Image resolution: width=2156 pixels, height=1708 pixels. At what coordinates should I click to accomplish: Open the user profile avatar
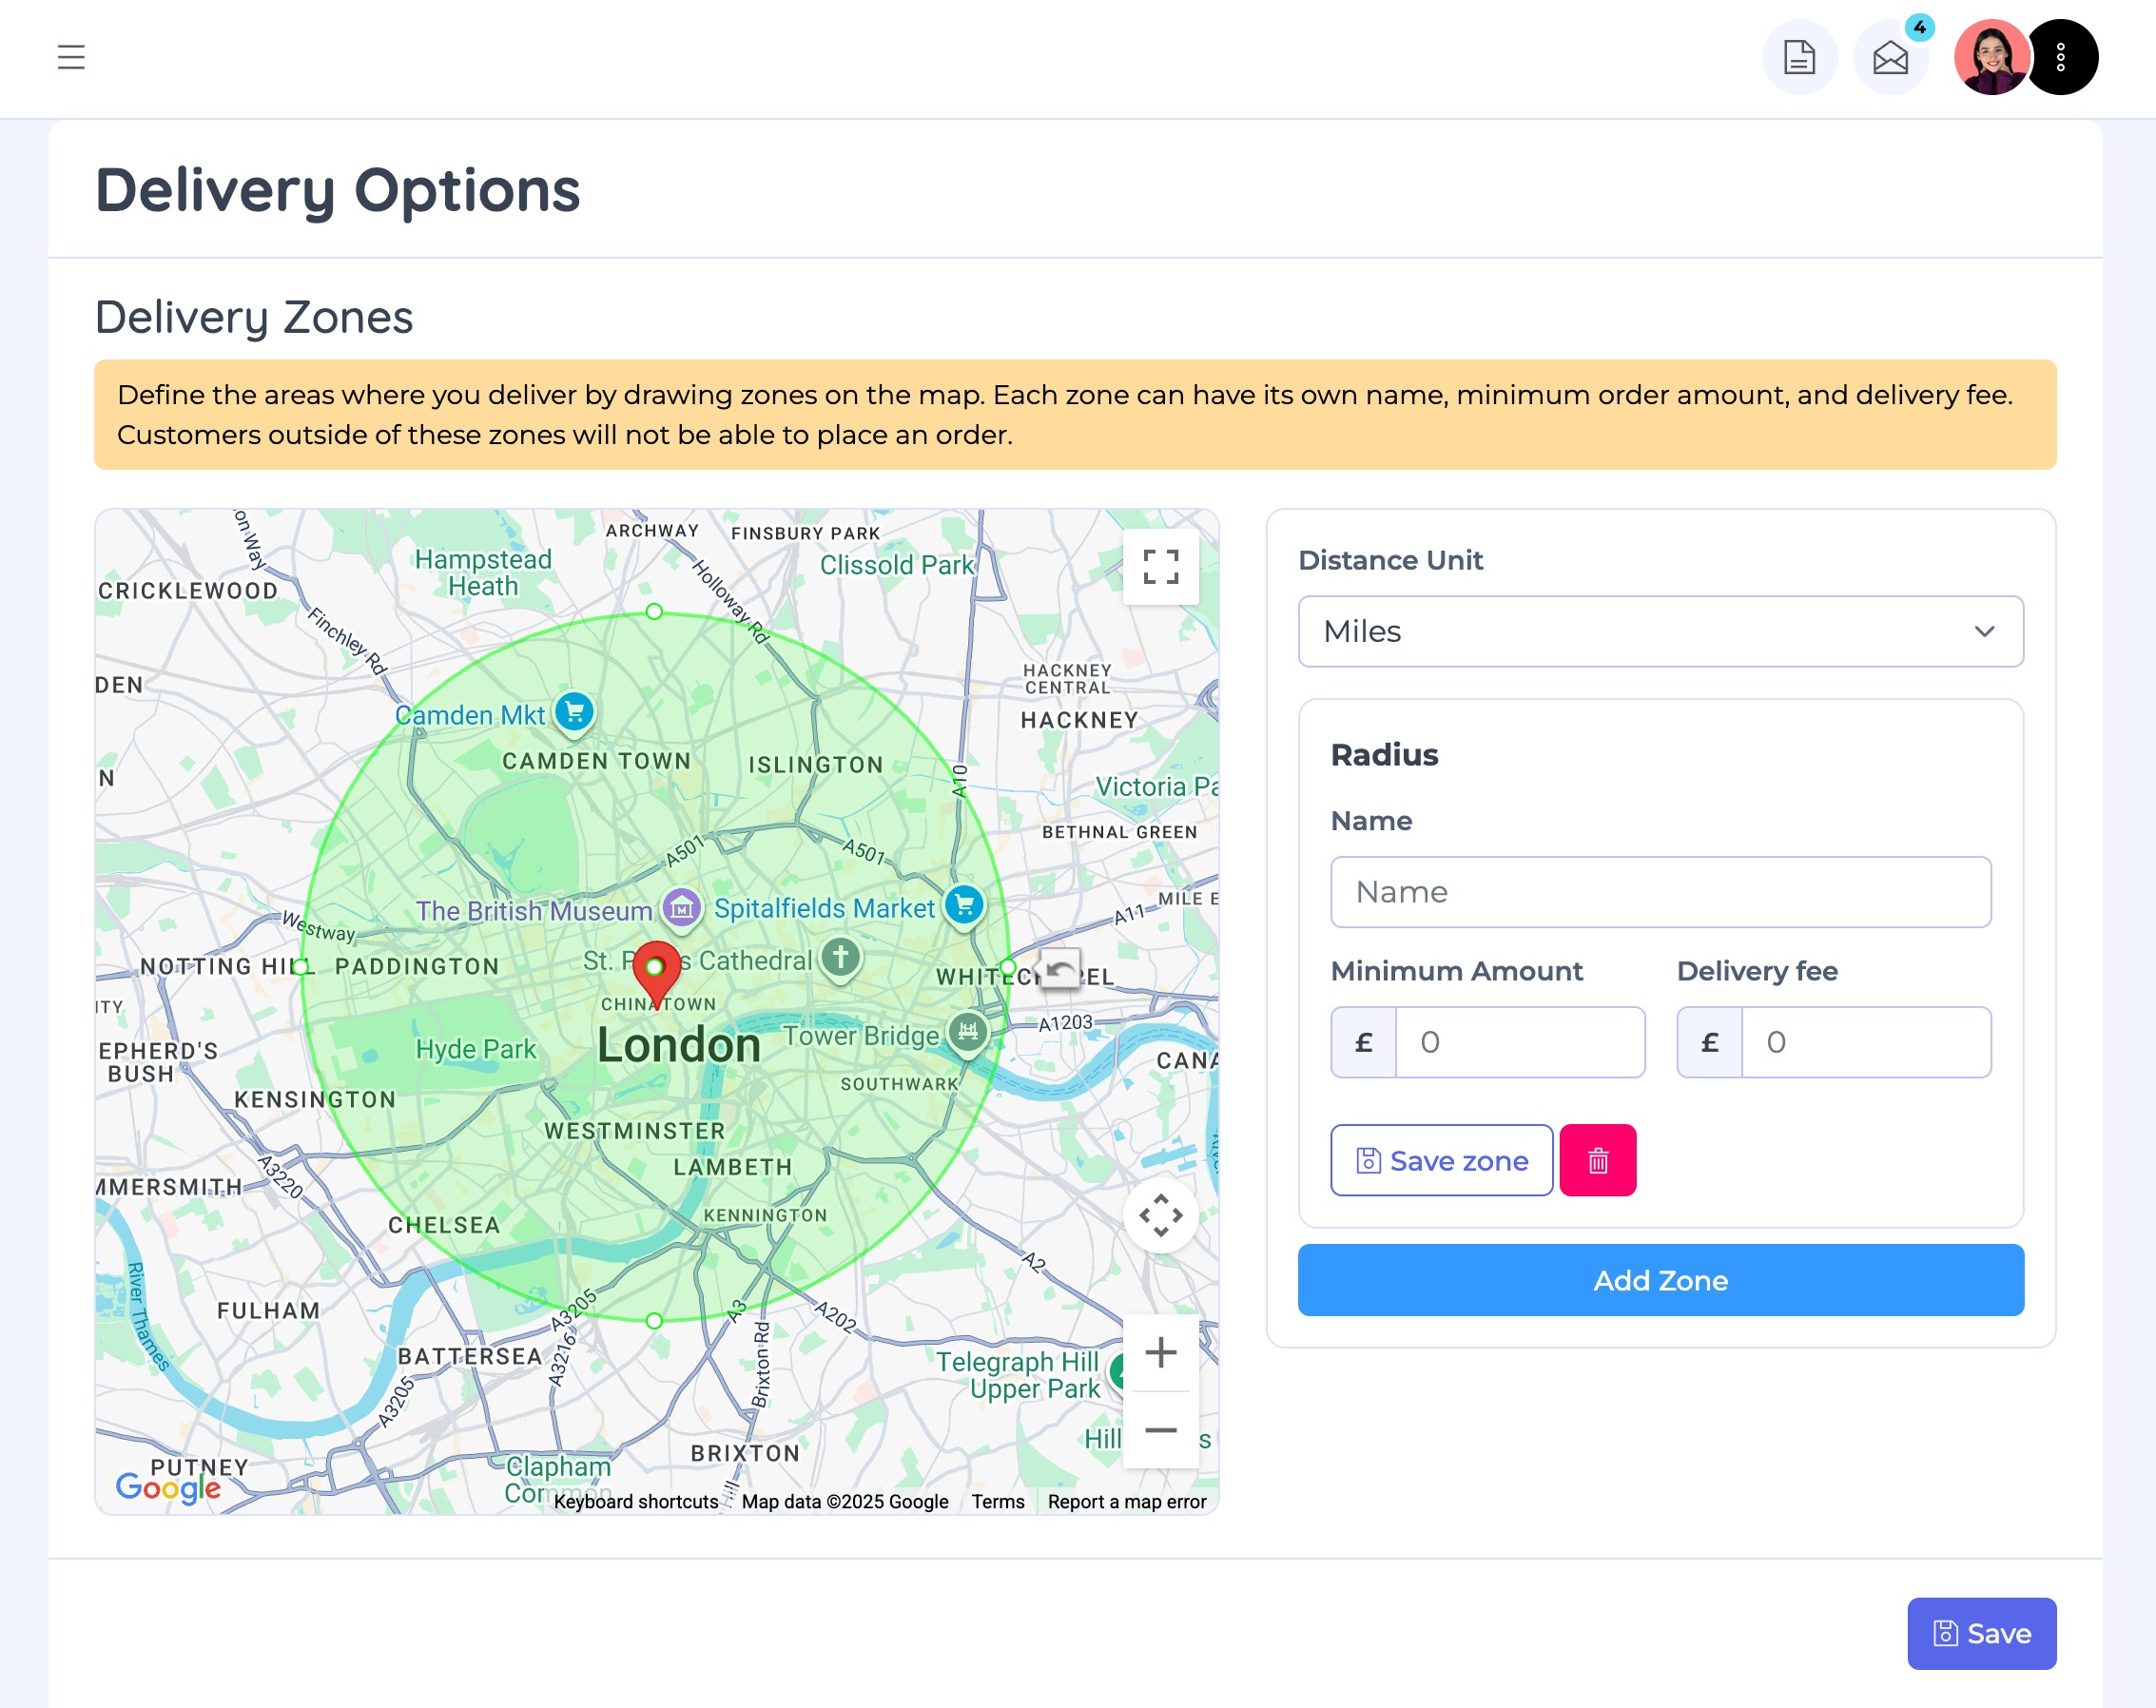(1991, 57)
